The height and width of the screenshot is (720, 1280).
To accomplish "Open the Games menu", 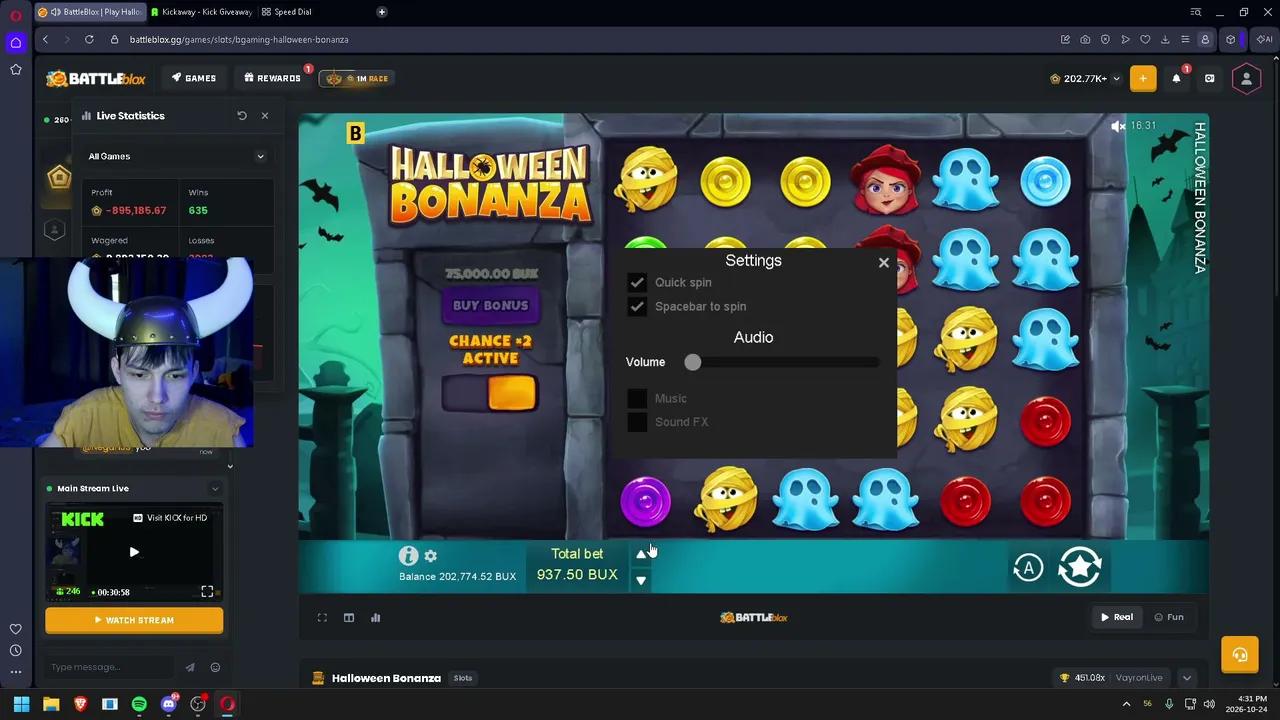I will point(194,78).
